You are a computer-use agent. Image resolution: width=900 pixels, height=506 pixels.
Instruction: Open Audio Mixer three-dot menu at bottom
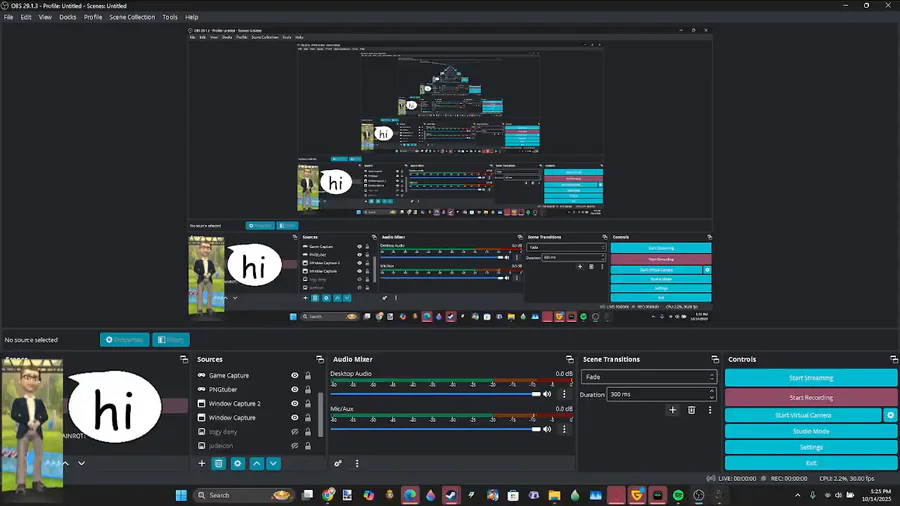tap(357, 464)
